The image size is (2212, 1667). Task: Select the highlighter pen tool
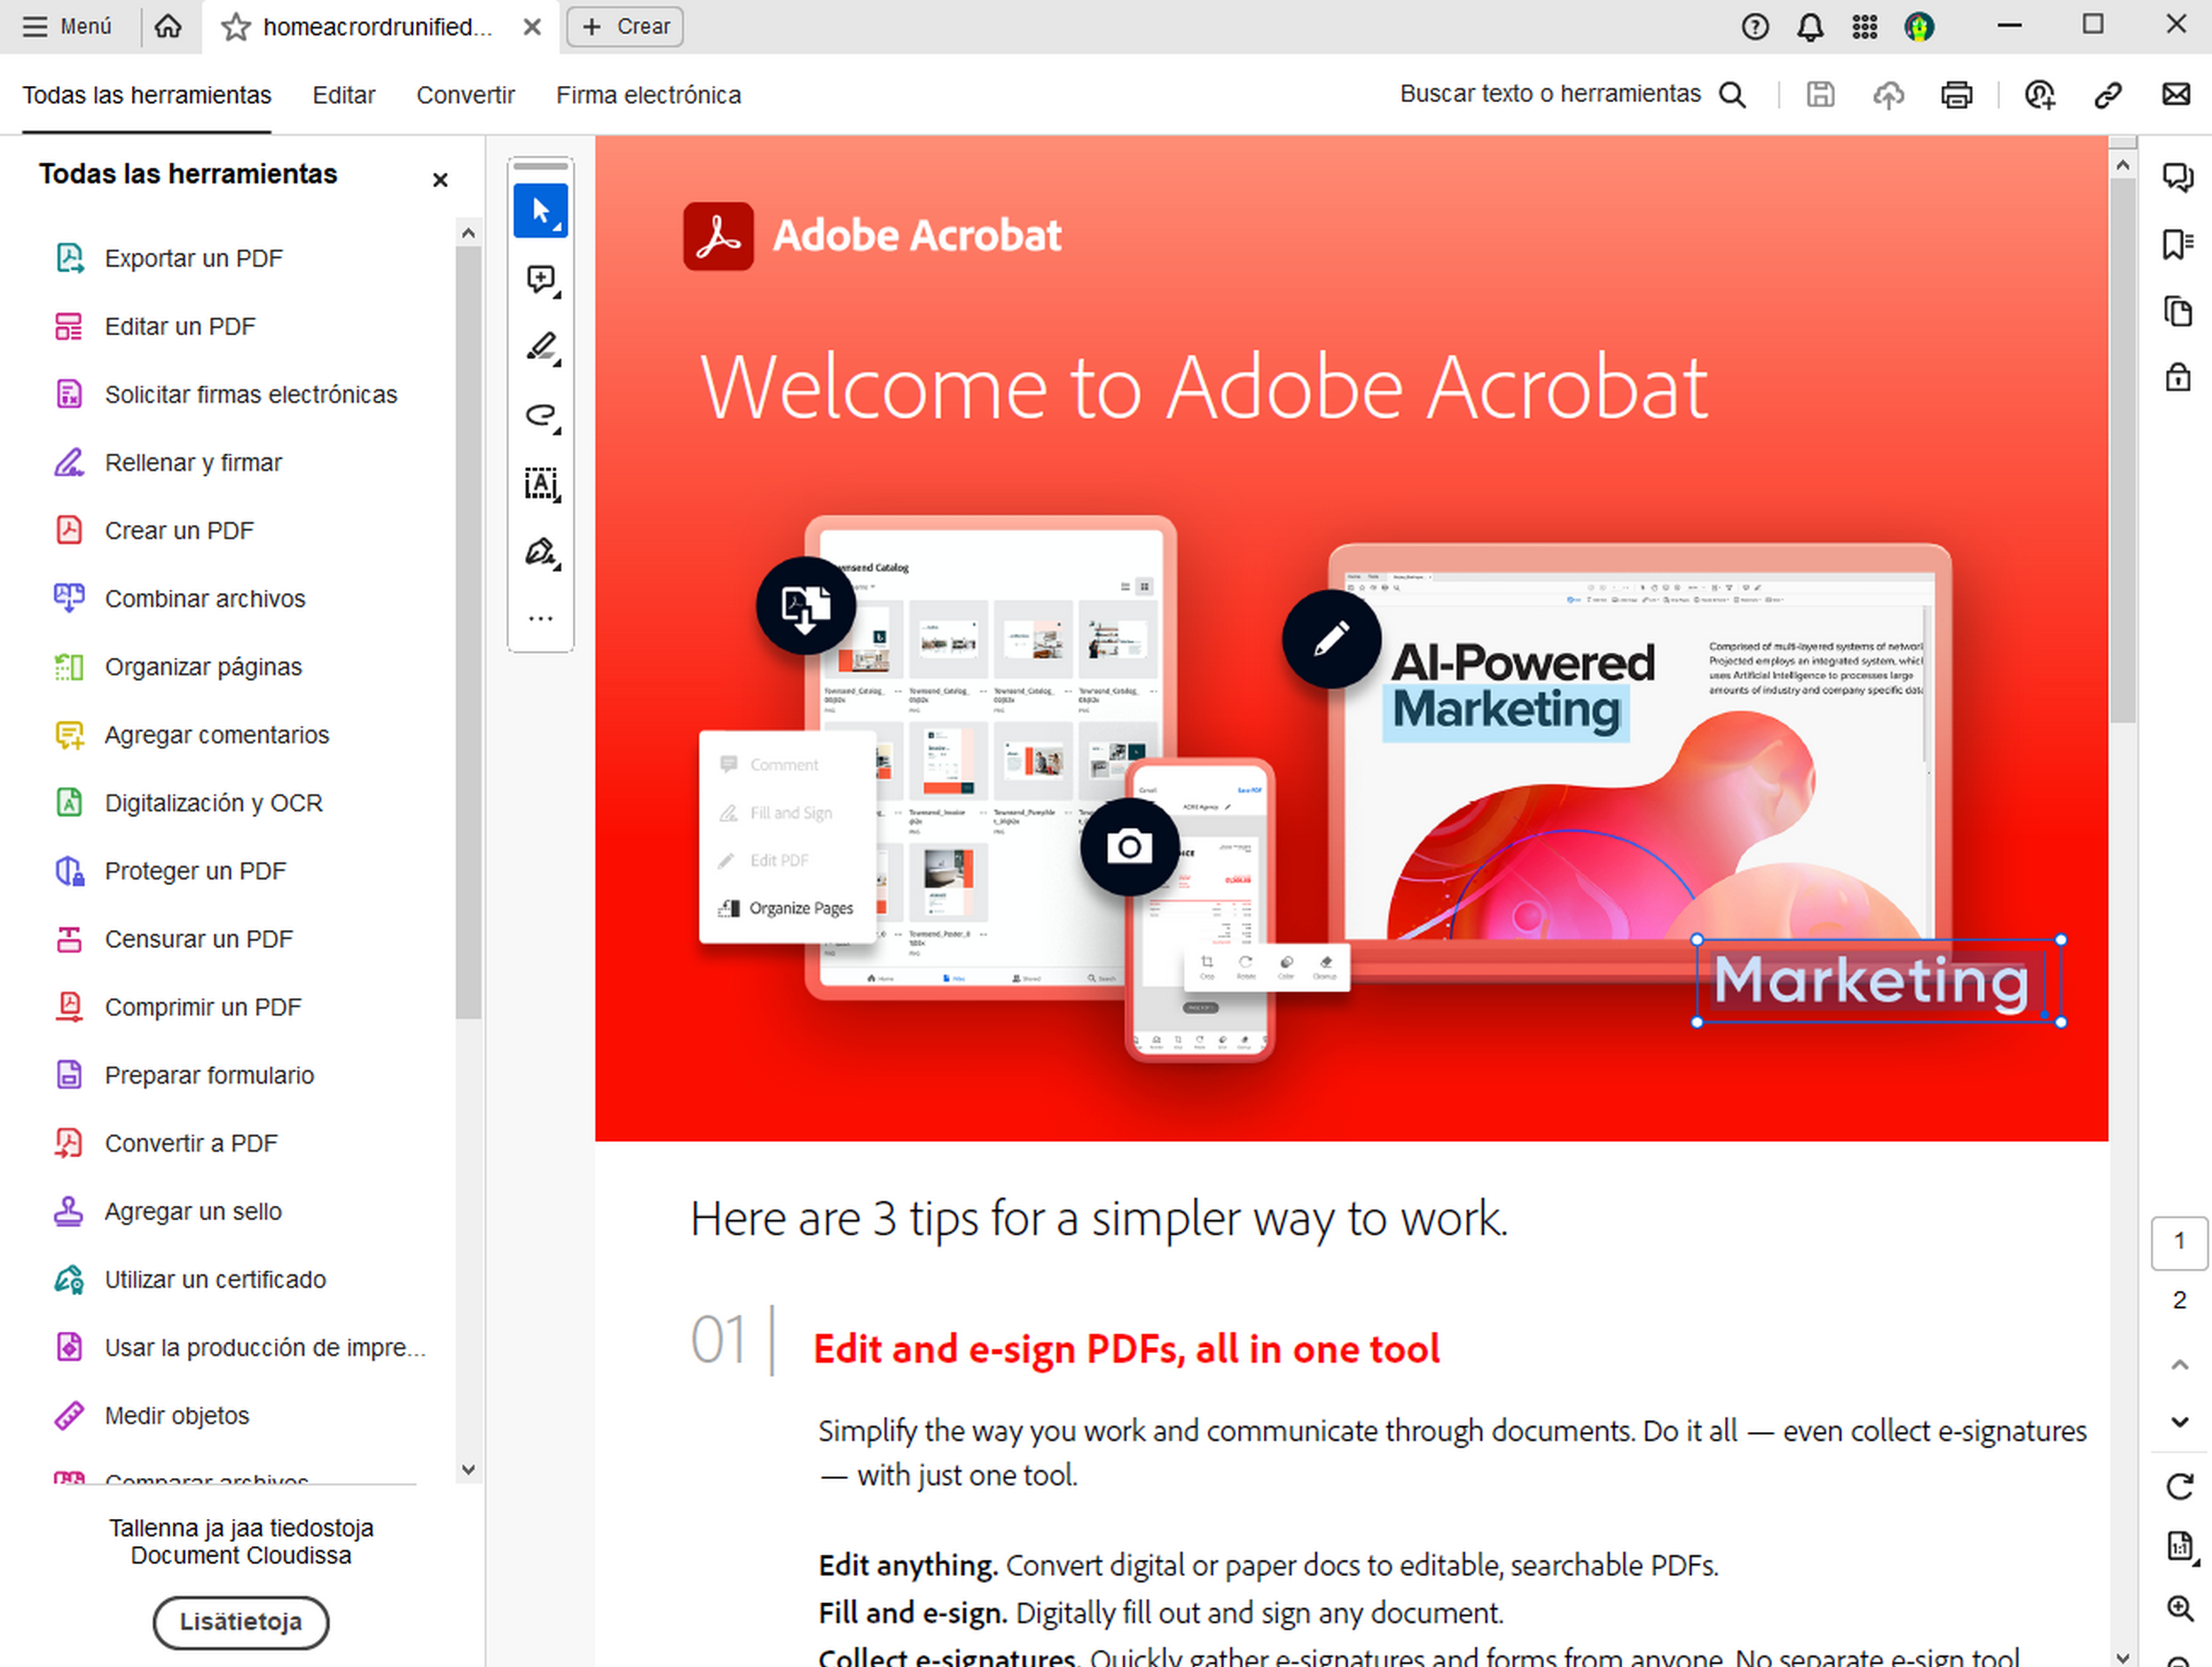coord(541,348)
